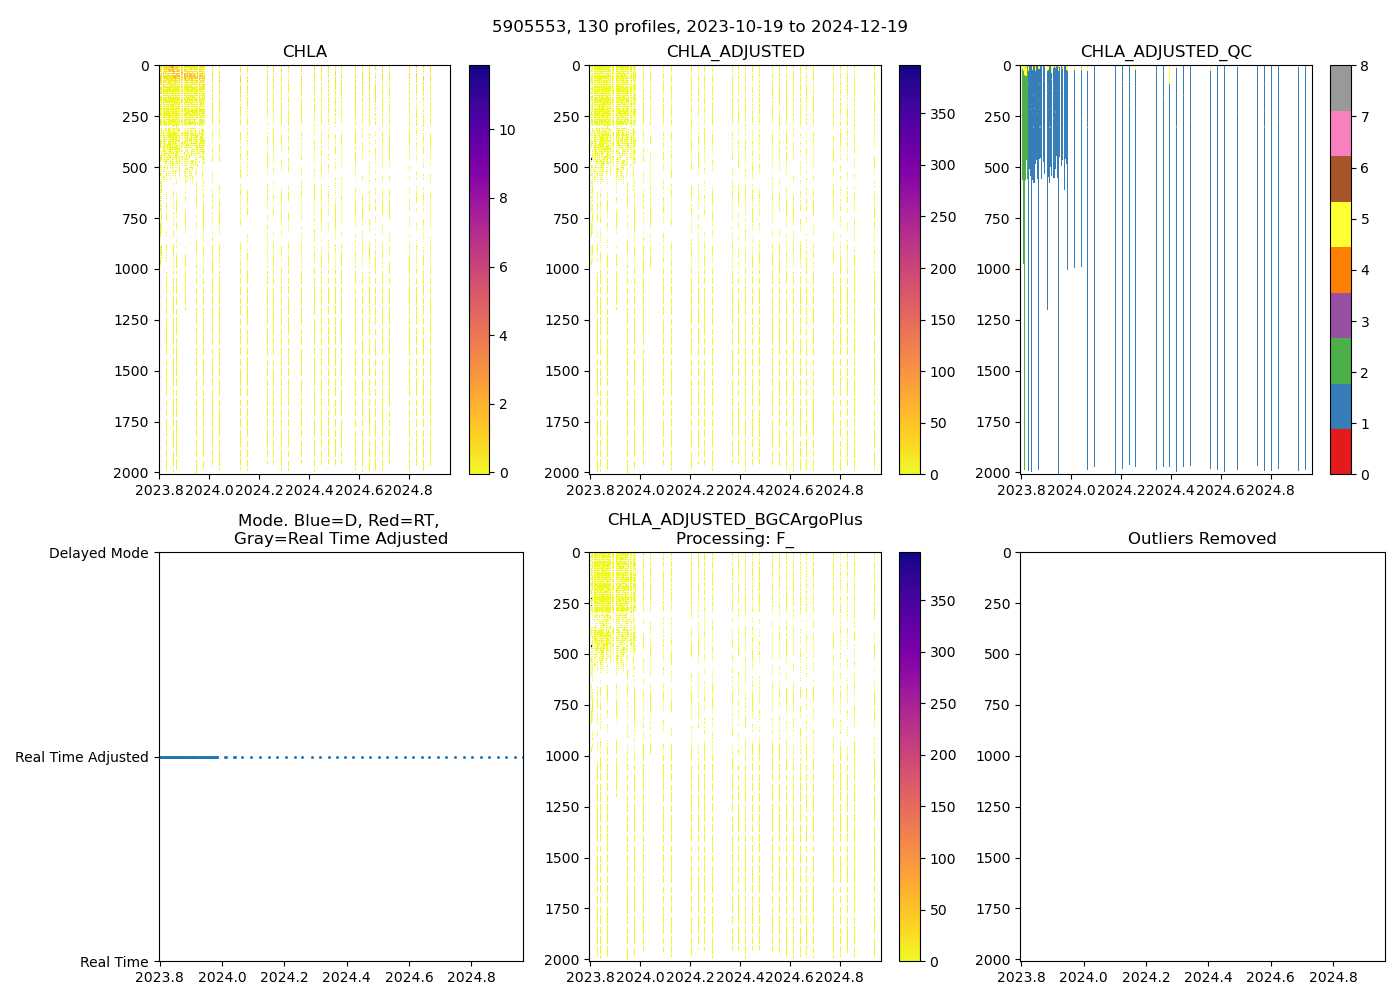Click the gray top segment of QC colorbar
The height and width of the screenshot is (1000, 1400).
(x=1340, y=88)
